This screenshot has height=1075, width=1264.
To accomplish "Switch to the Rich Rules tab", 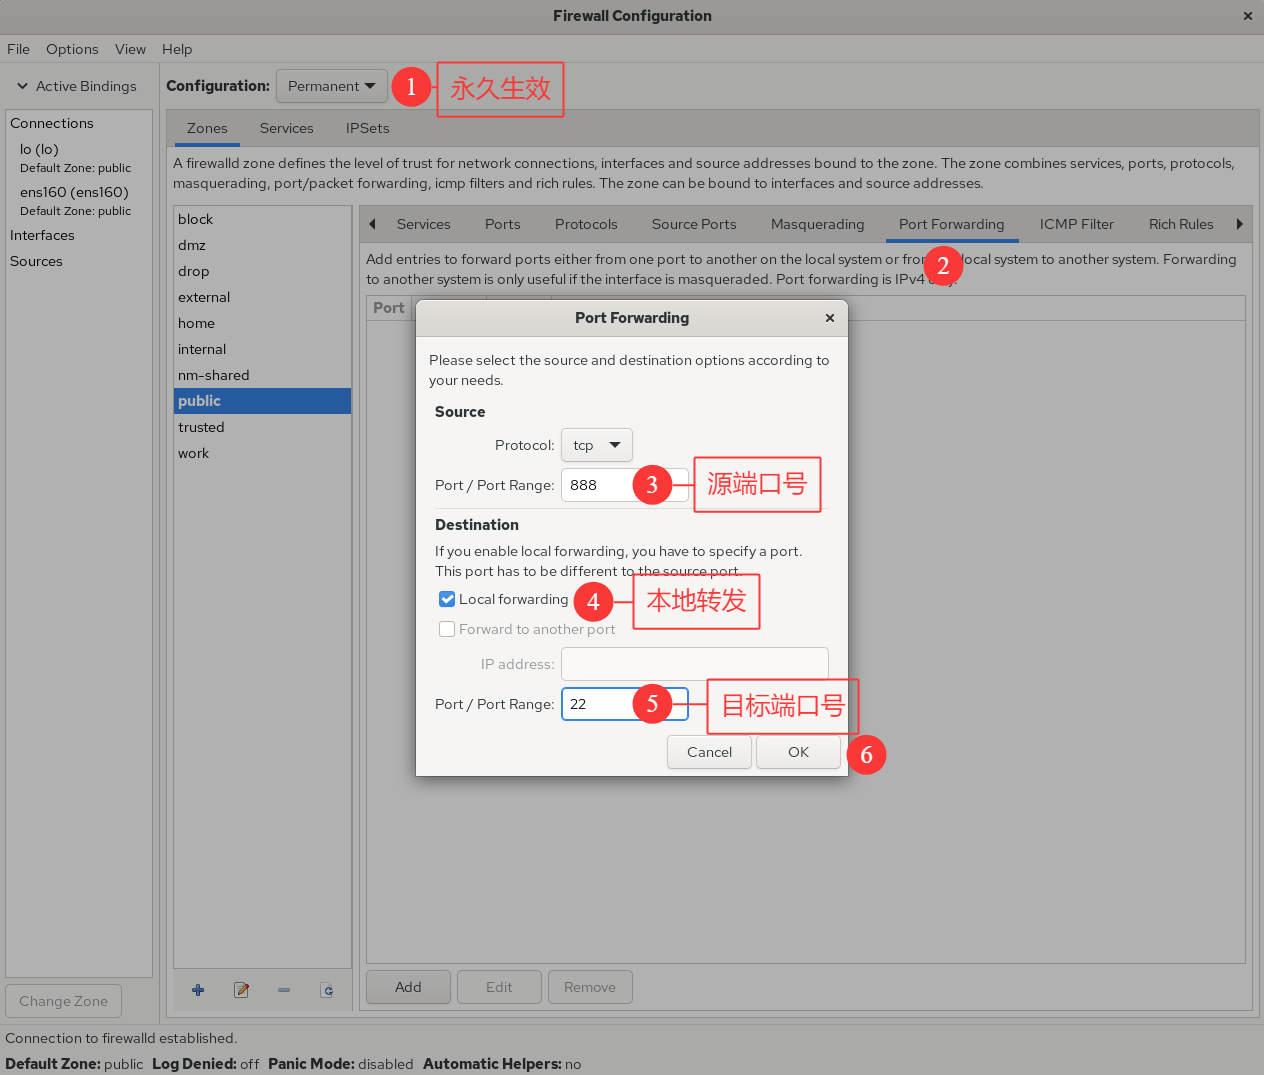I will click(1180, 224).
